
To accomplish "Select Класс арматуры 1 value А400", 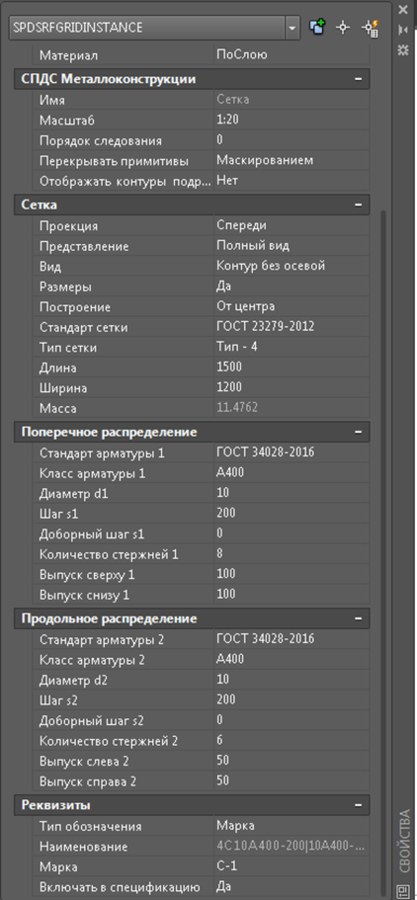I will [x=291, y=472].
